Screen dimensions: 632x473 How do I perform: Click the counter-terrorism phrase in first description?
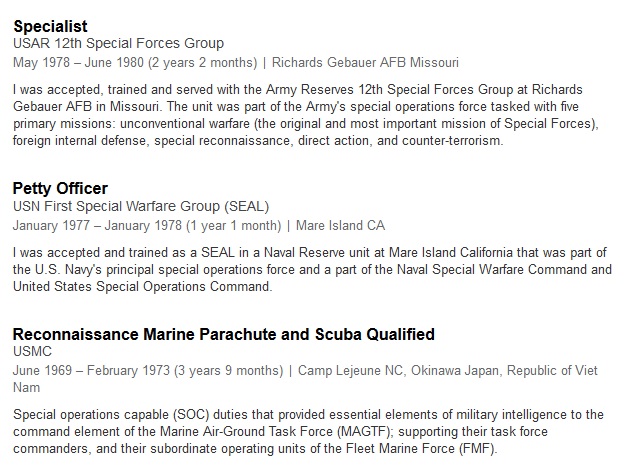click(451, 141)
